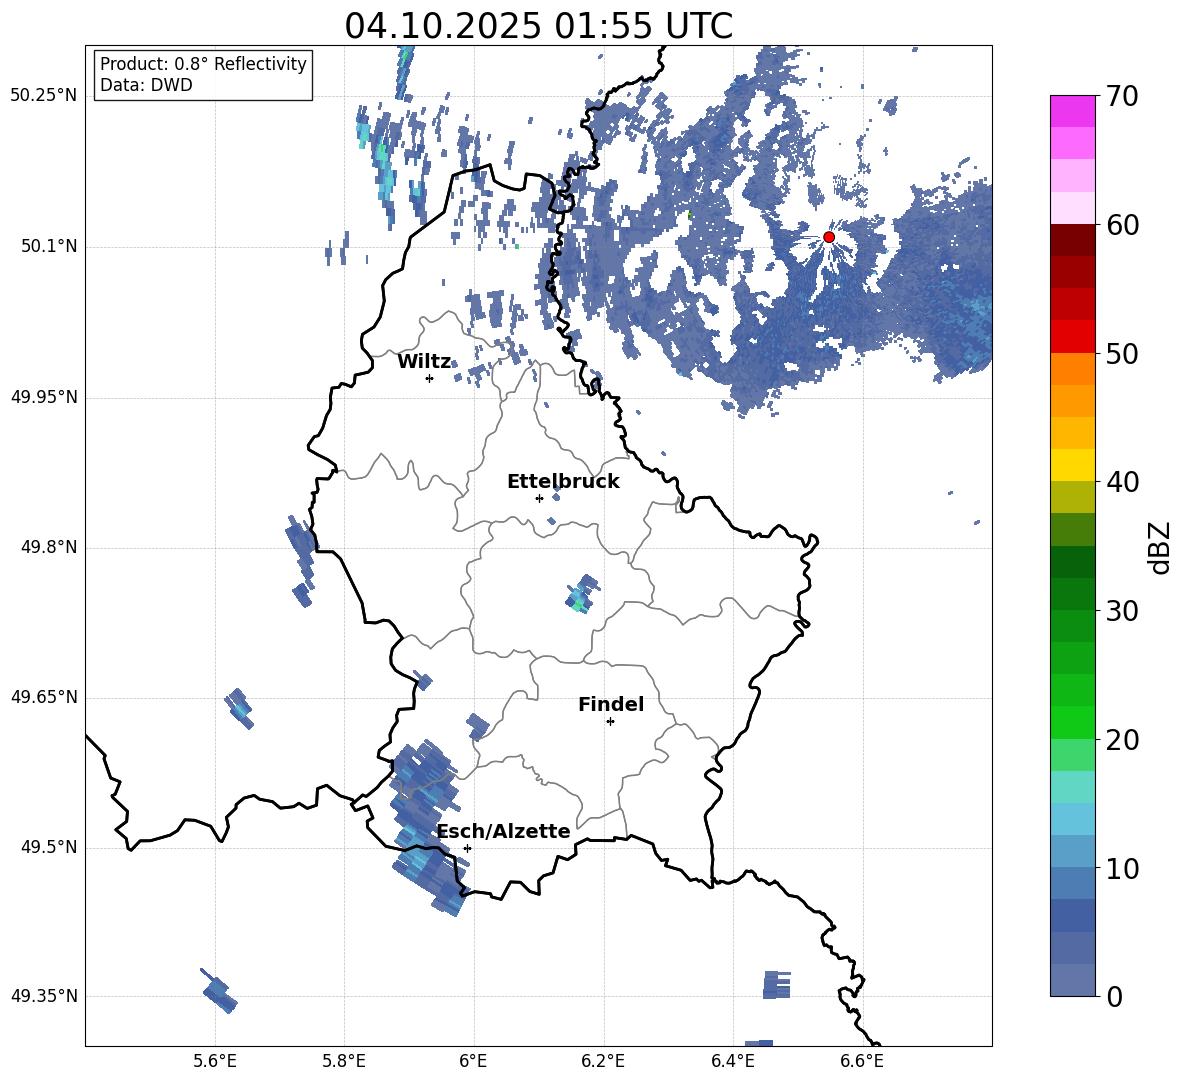Click the small radar echo northwest of Findel
The height and width of the screenshot is (1081, 1184).
coord(582,594)
